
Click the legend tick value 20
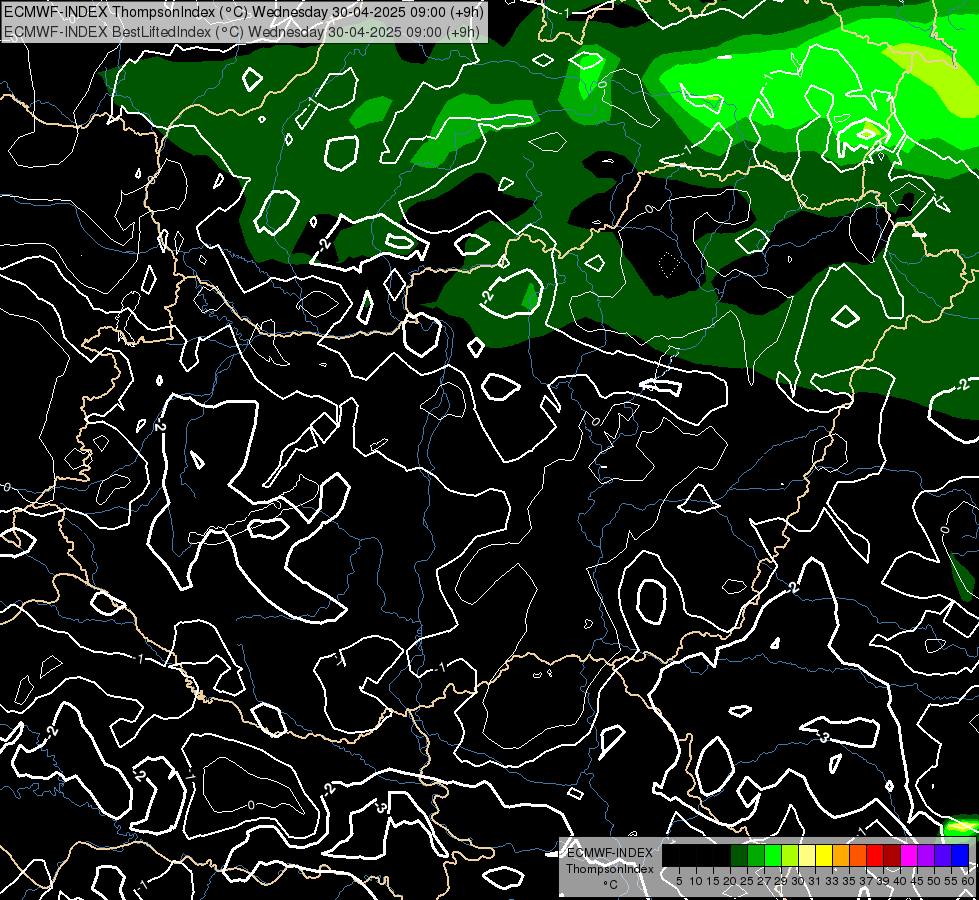731,881
